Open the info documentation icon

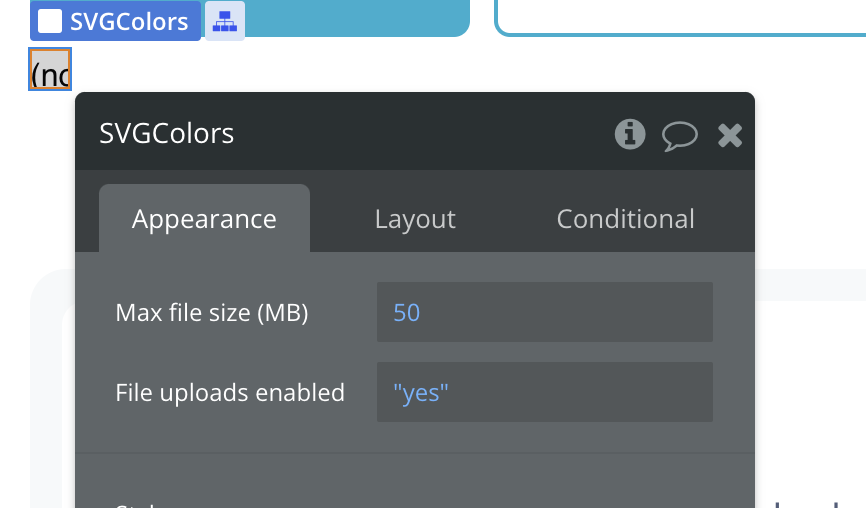[630, 134]
